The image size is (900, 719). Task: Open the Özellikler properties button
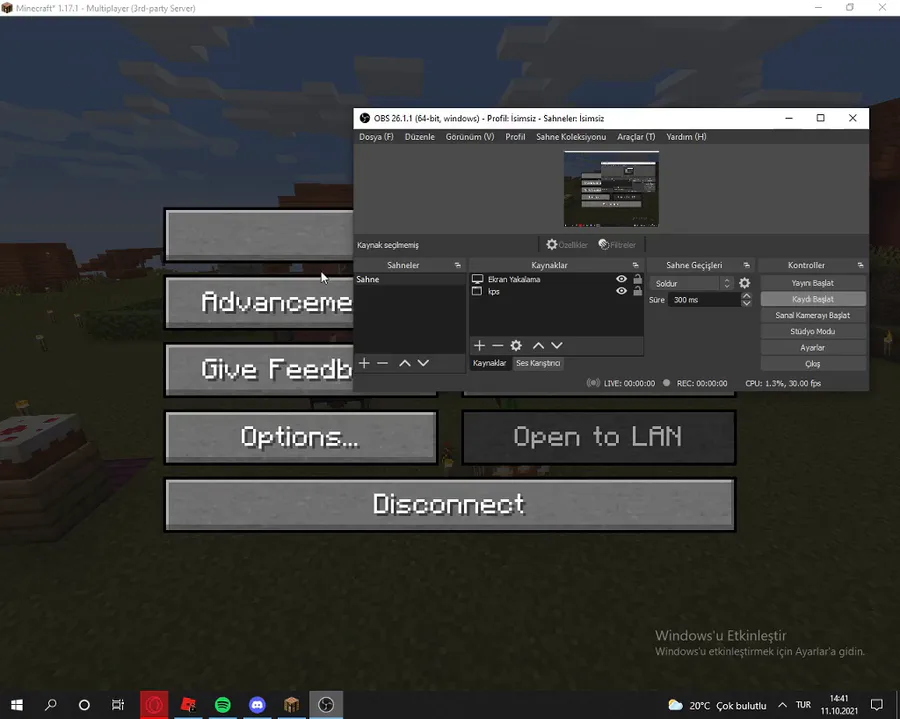567,245
